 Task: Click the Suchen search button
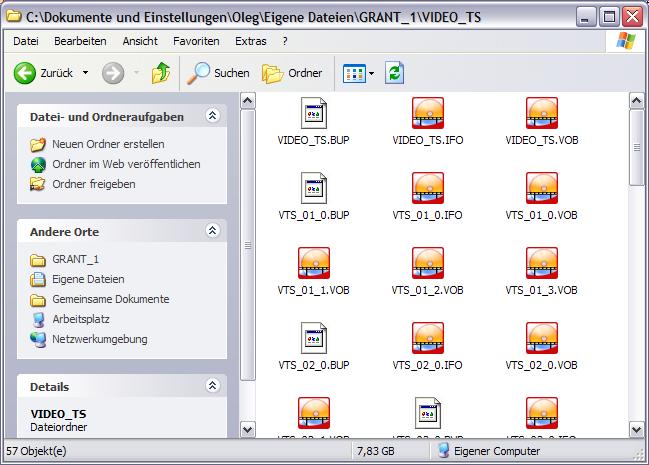(219, 73)
